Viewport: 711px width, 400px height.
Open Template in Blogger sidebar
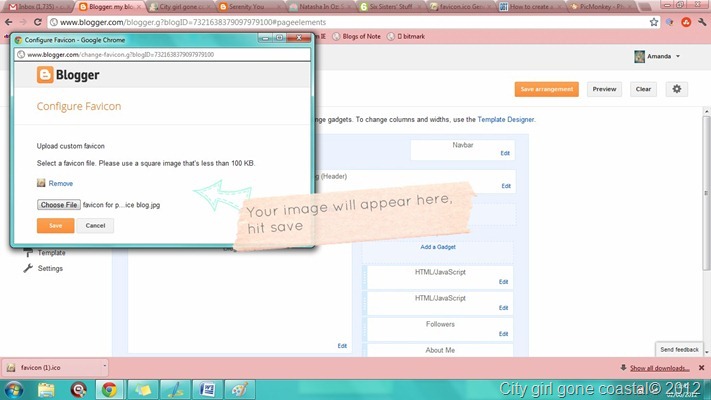pyautogui.click(x=51, y=253)
